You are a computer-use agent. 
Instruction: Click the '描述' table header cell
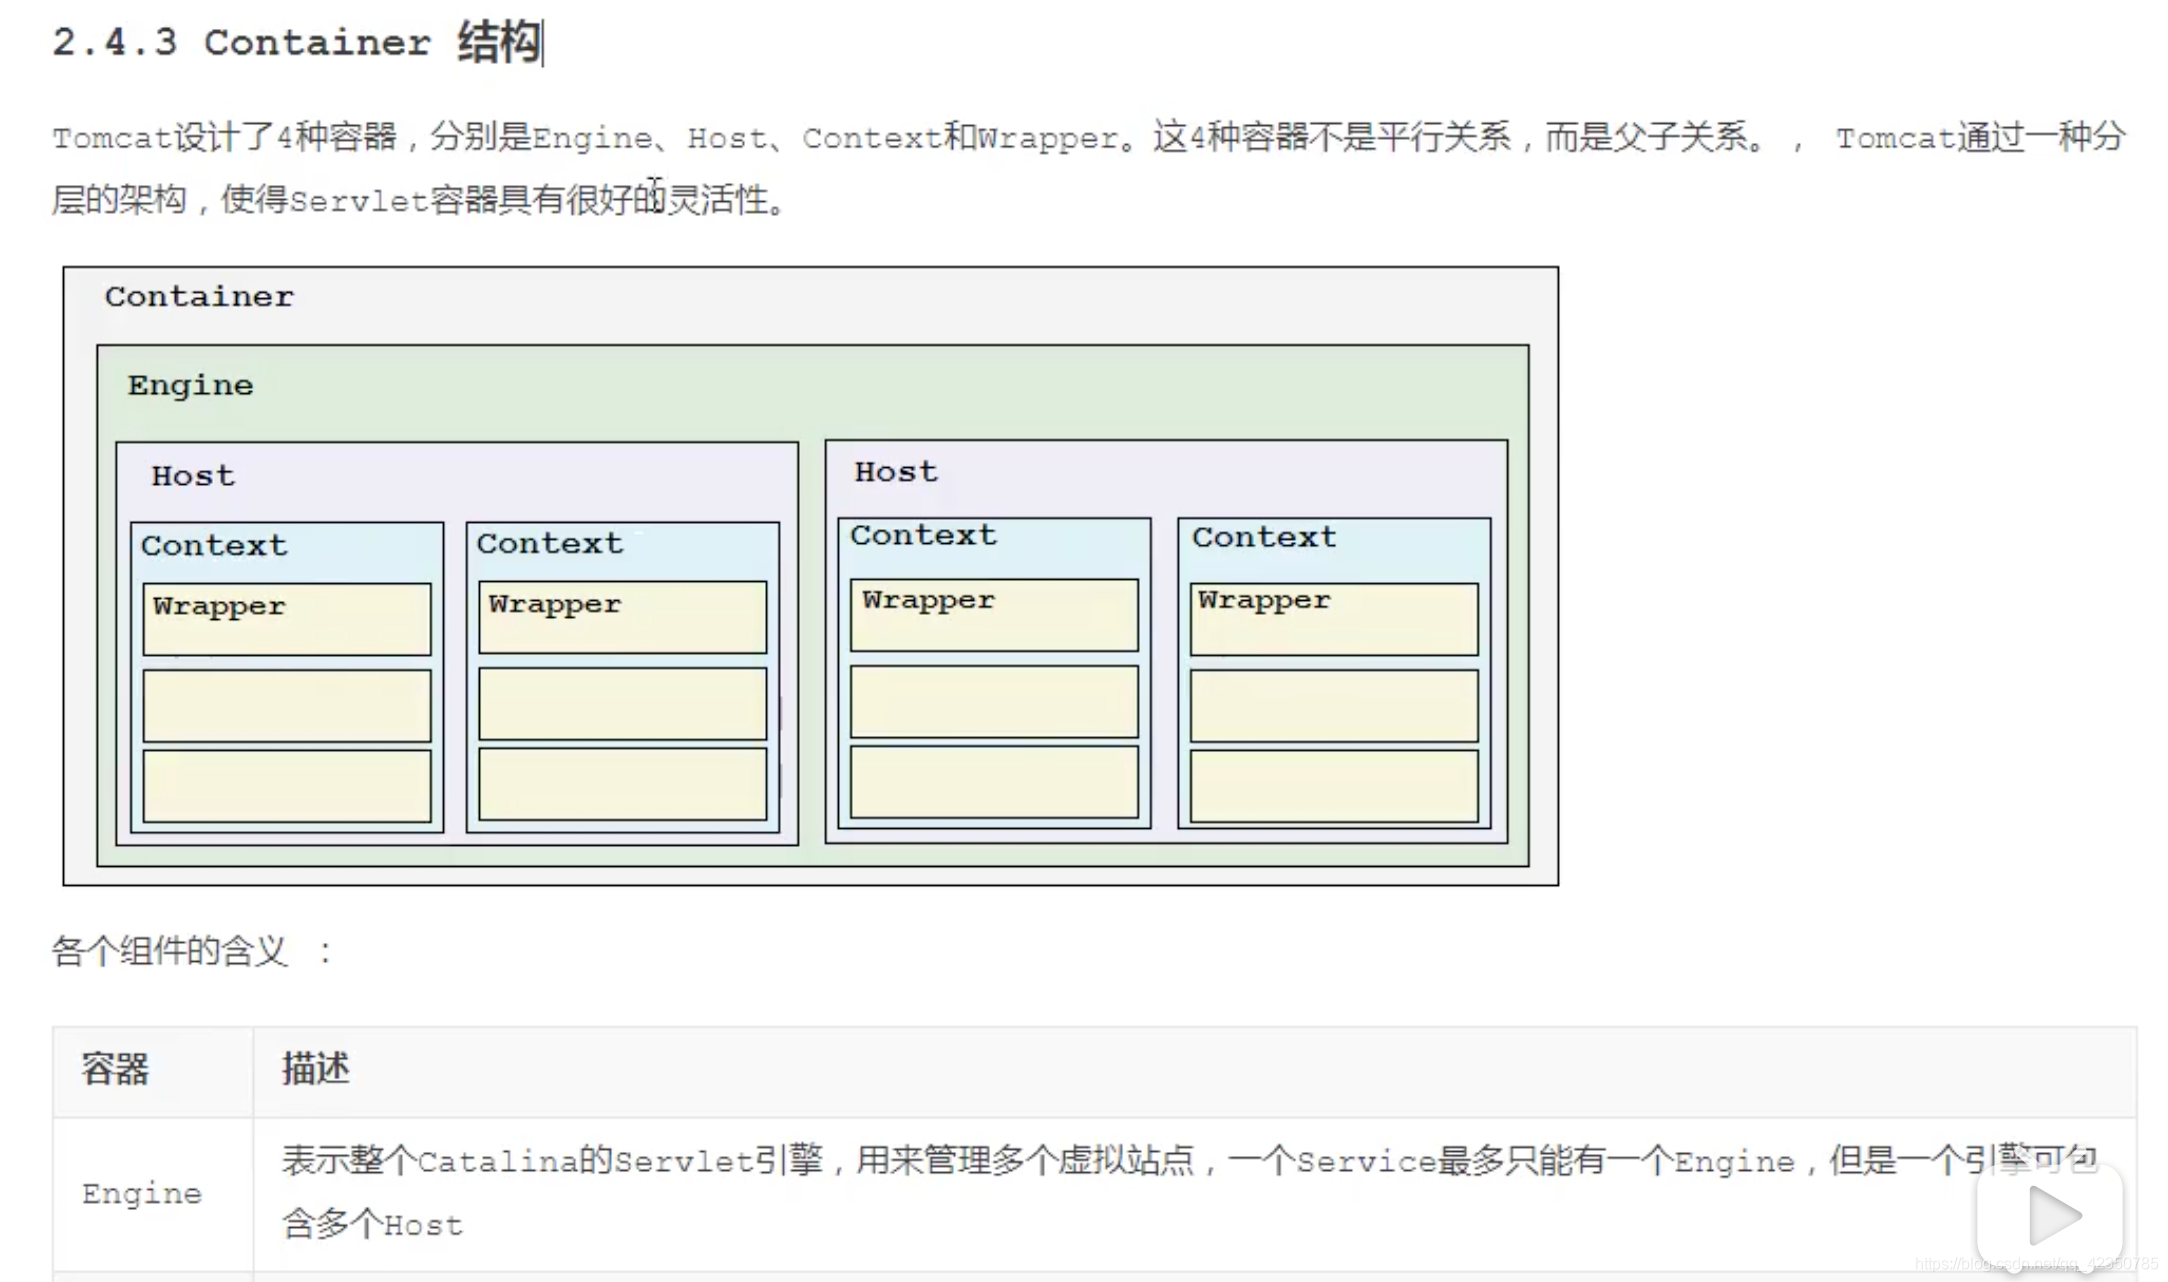pyautogui.click(x=1195, y=1071)
